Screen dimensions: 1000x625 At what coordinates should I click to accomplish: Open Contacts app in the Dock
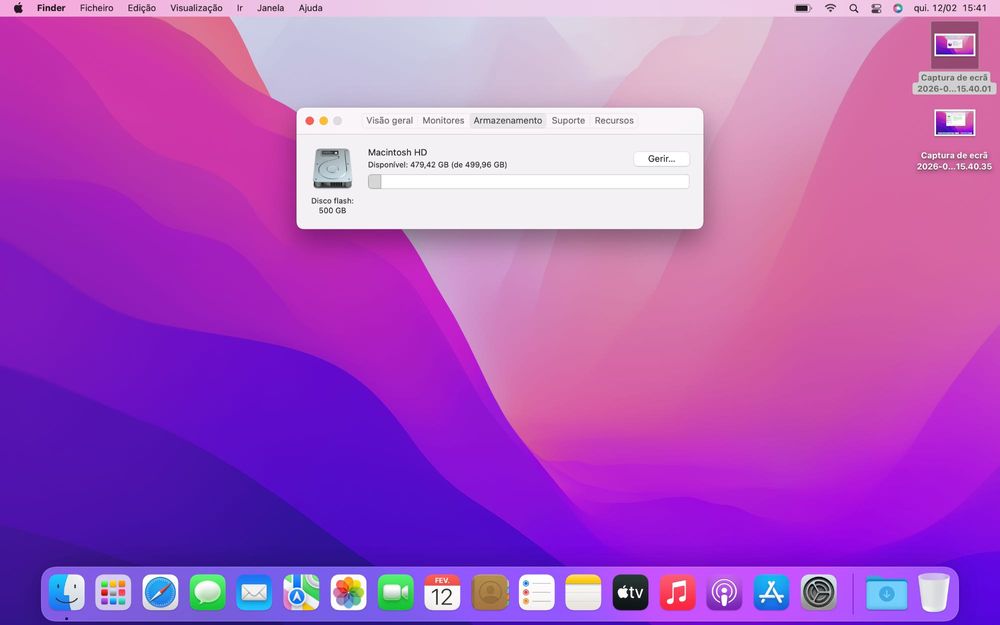(490, 592)
